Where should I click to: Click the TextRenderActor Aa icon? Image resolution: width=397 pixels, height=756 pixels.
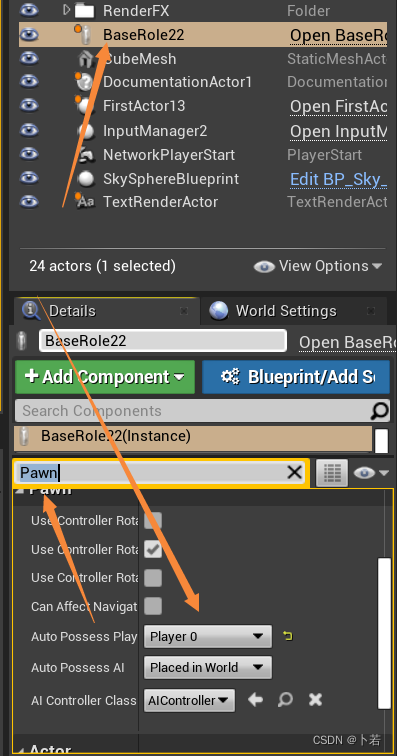85,202
